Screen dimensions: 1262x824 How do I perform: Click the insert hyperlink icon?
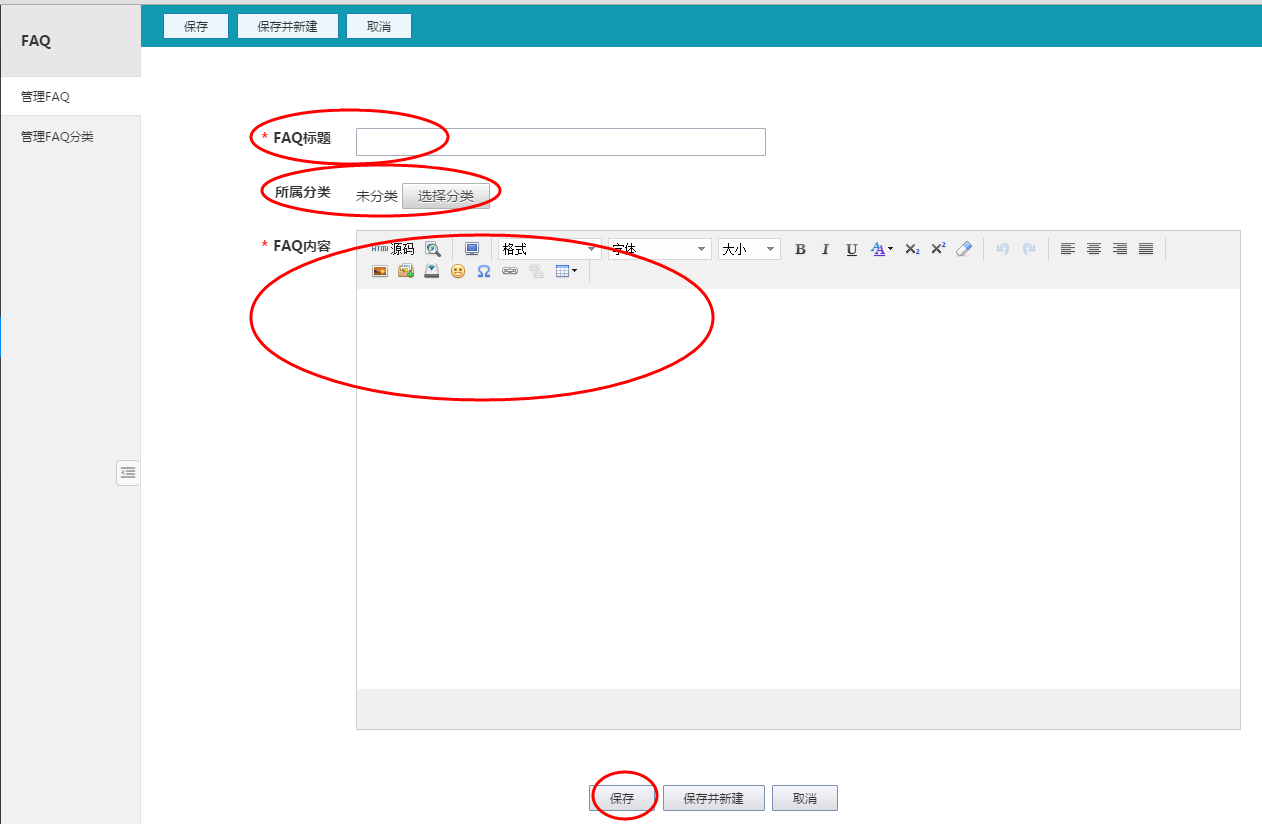(x=510, y=271)
